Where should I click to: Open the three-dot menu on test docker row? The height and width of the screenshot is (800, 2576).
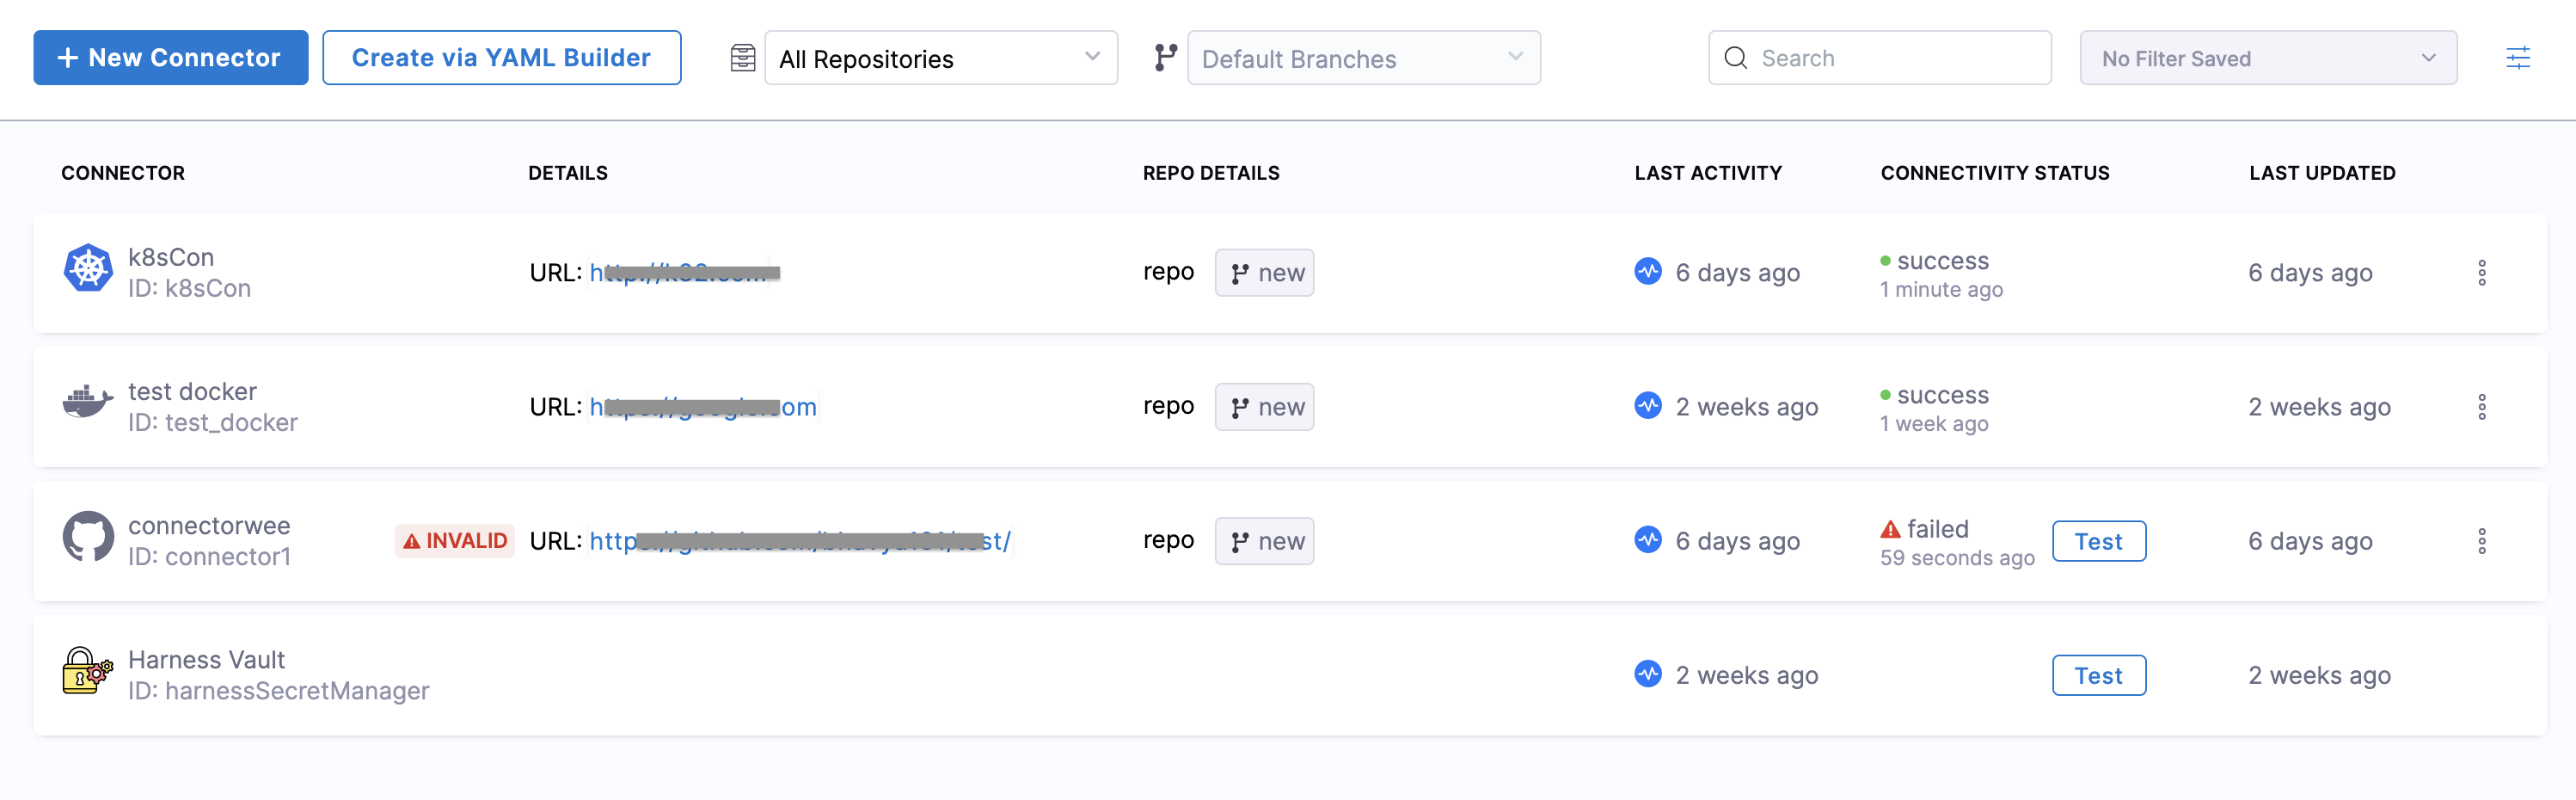(x=2484, y=406)
